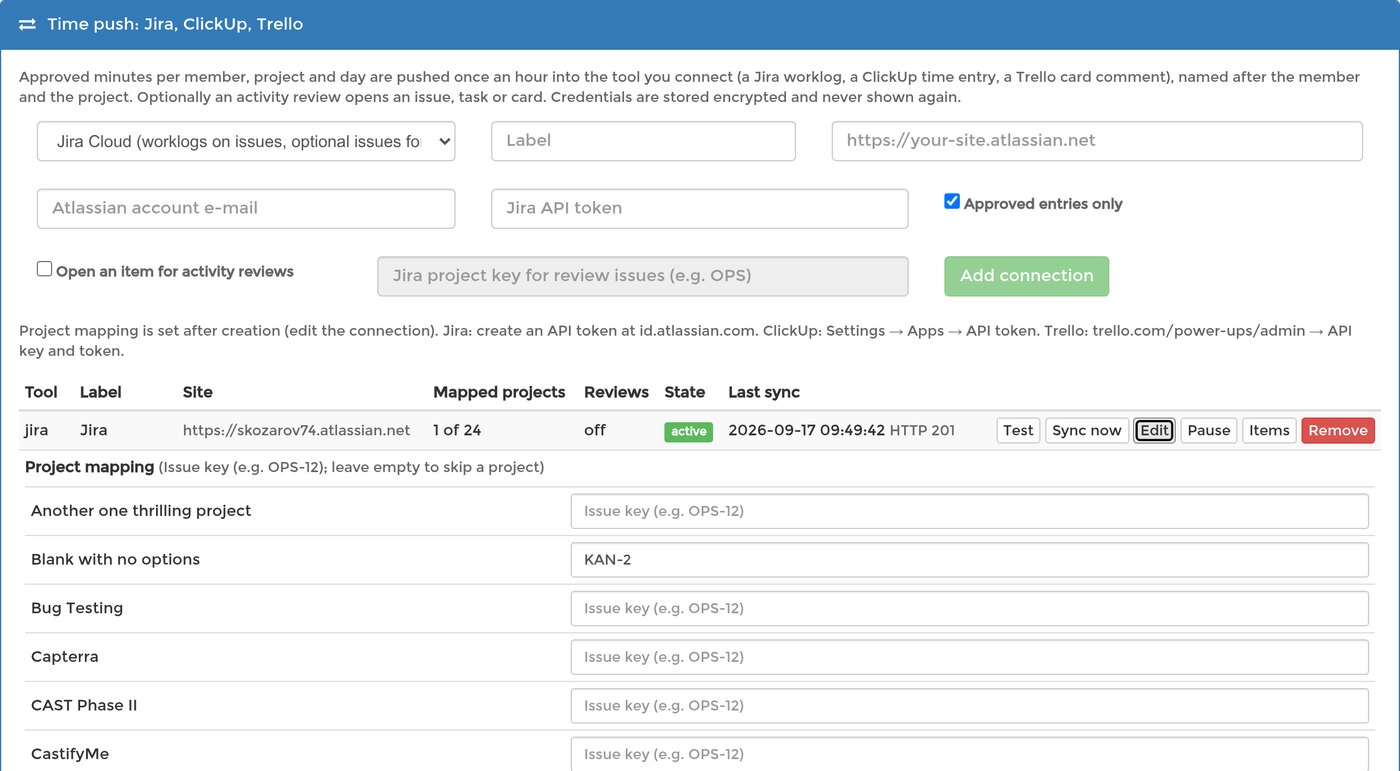
Task: Click the 'Last sync' column header
Action: click(764, 392)
